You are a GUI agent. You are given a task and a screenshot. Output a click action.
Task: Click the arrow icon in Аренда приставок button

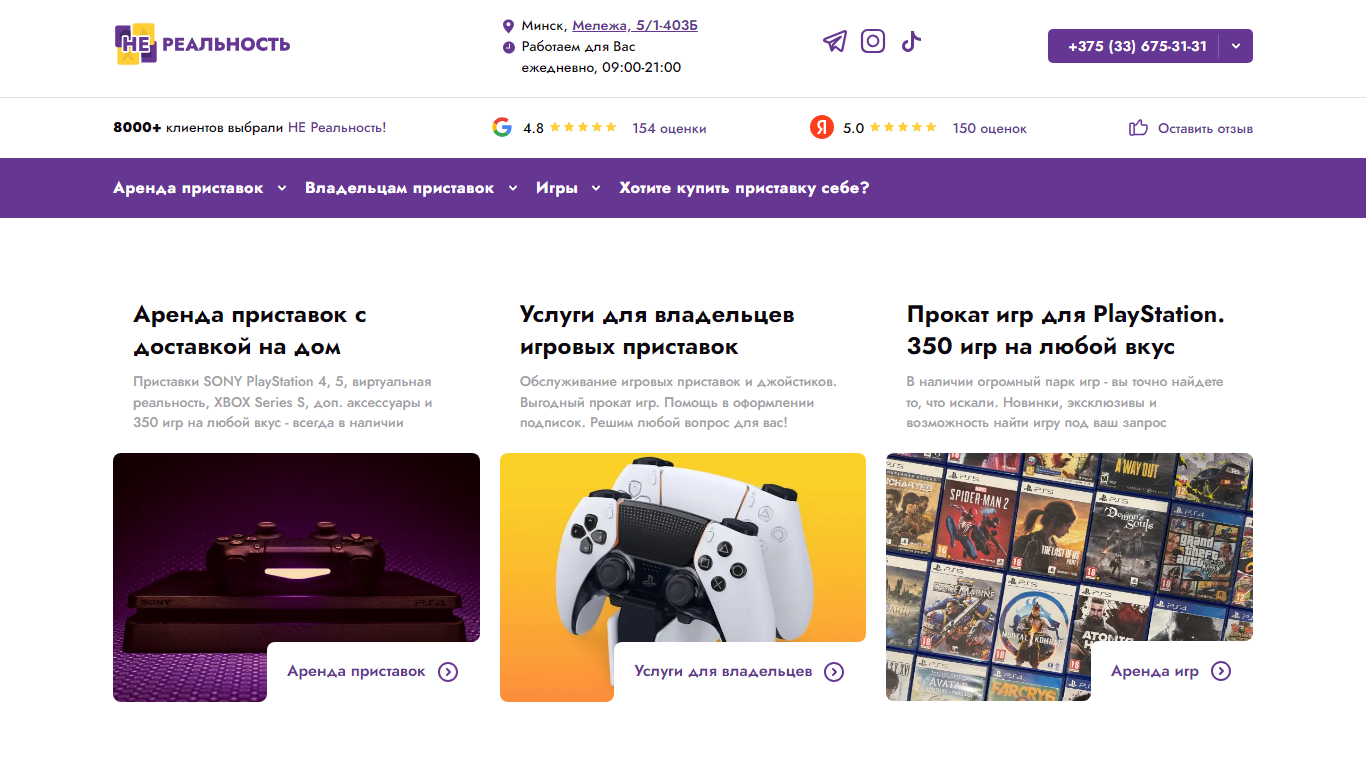coord(448,672)
